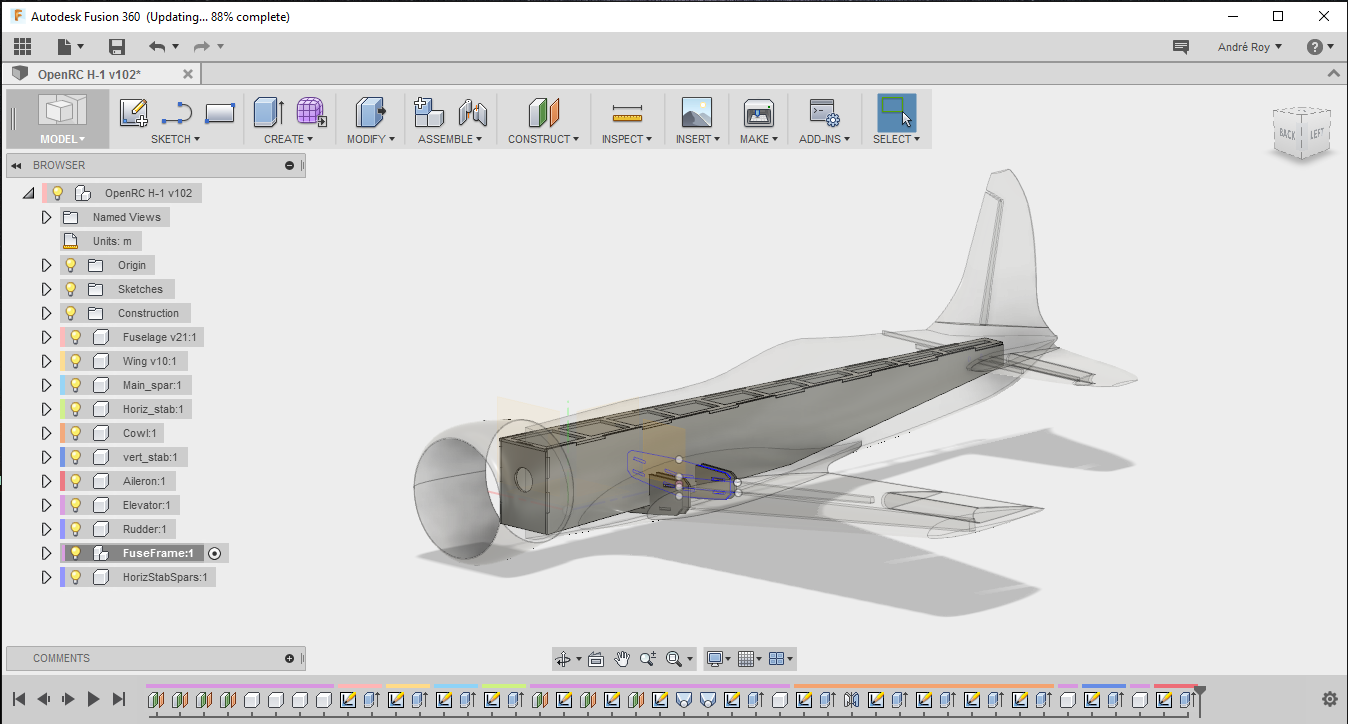Jump to timeline beginning
The image size is (1348, 724).
tap(19, 699)
